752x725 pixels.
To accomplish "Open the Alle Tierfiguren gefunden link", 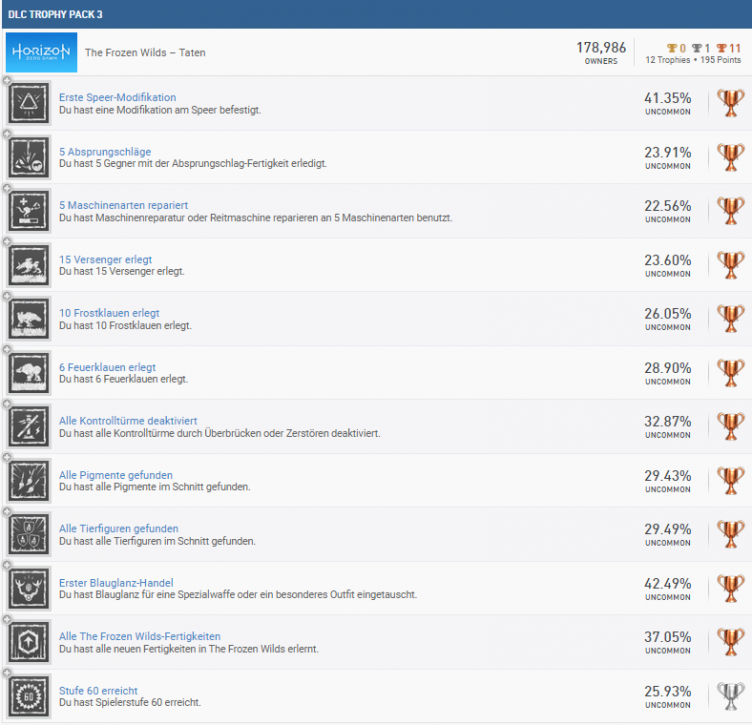I will coord(119,529).
